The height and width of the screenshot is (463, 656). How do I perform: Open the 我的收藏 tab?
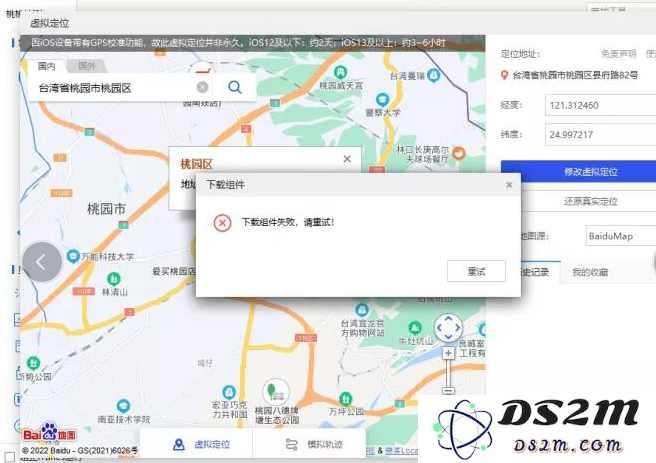tap(590, 272)
